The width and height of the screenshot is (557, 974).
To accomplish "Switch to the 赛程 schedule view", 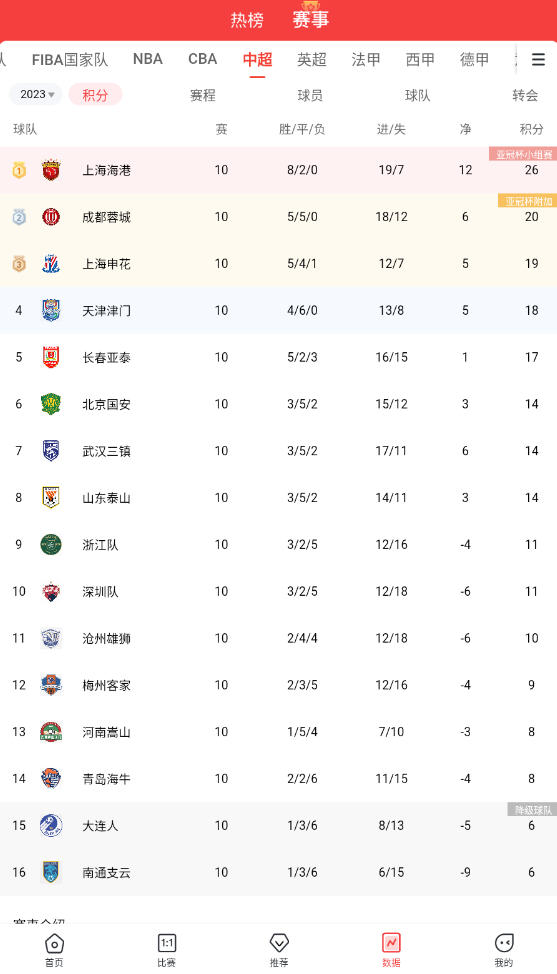I will 202,95.
